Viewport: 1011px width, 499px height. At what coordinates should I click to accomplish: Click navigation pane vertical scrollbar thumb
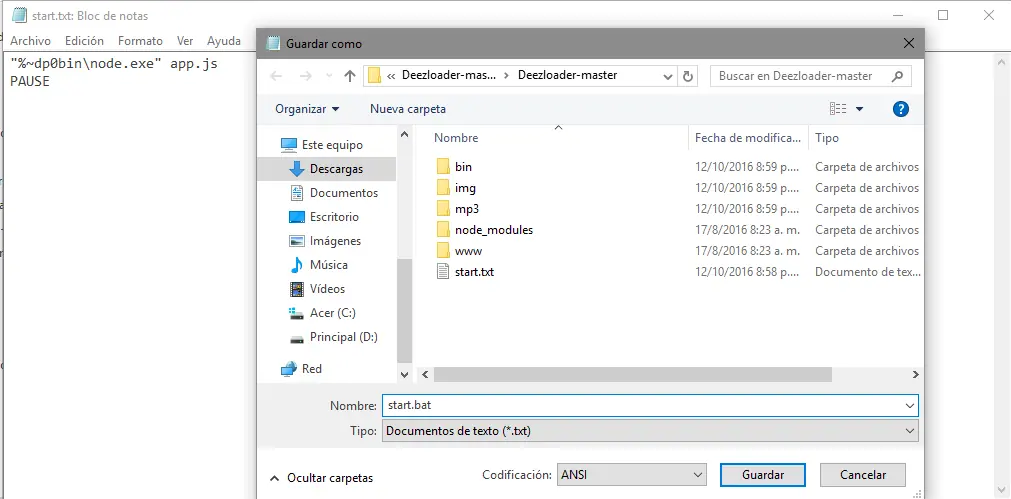click(404, 310)
